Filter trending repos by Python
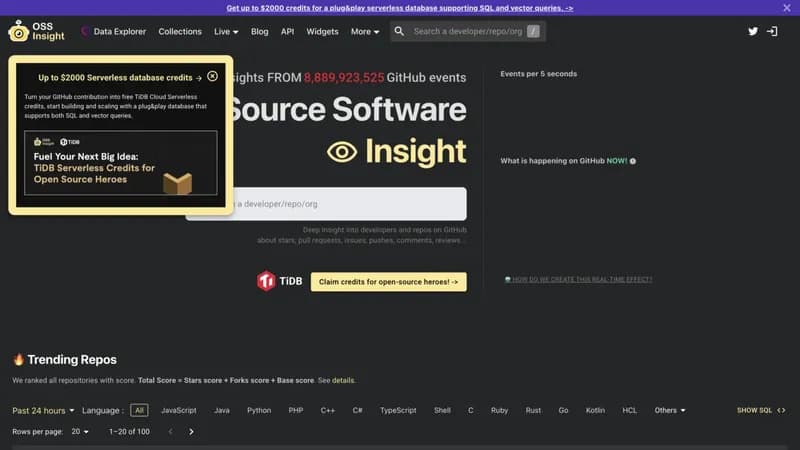This screenshot has width=800, height=450. point(259,410)
